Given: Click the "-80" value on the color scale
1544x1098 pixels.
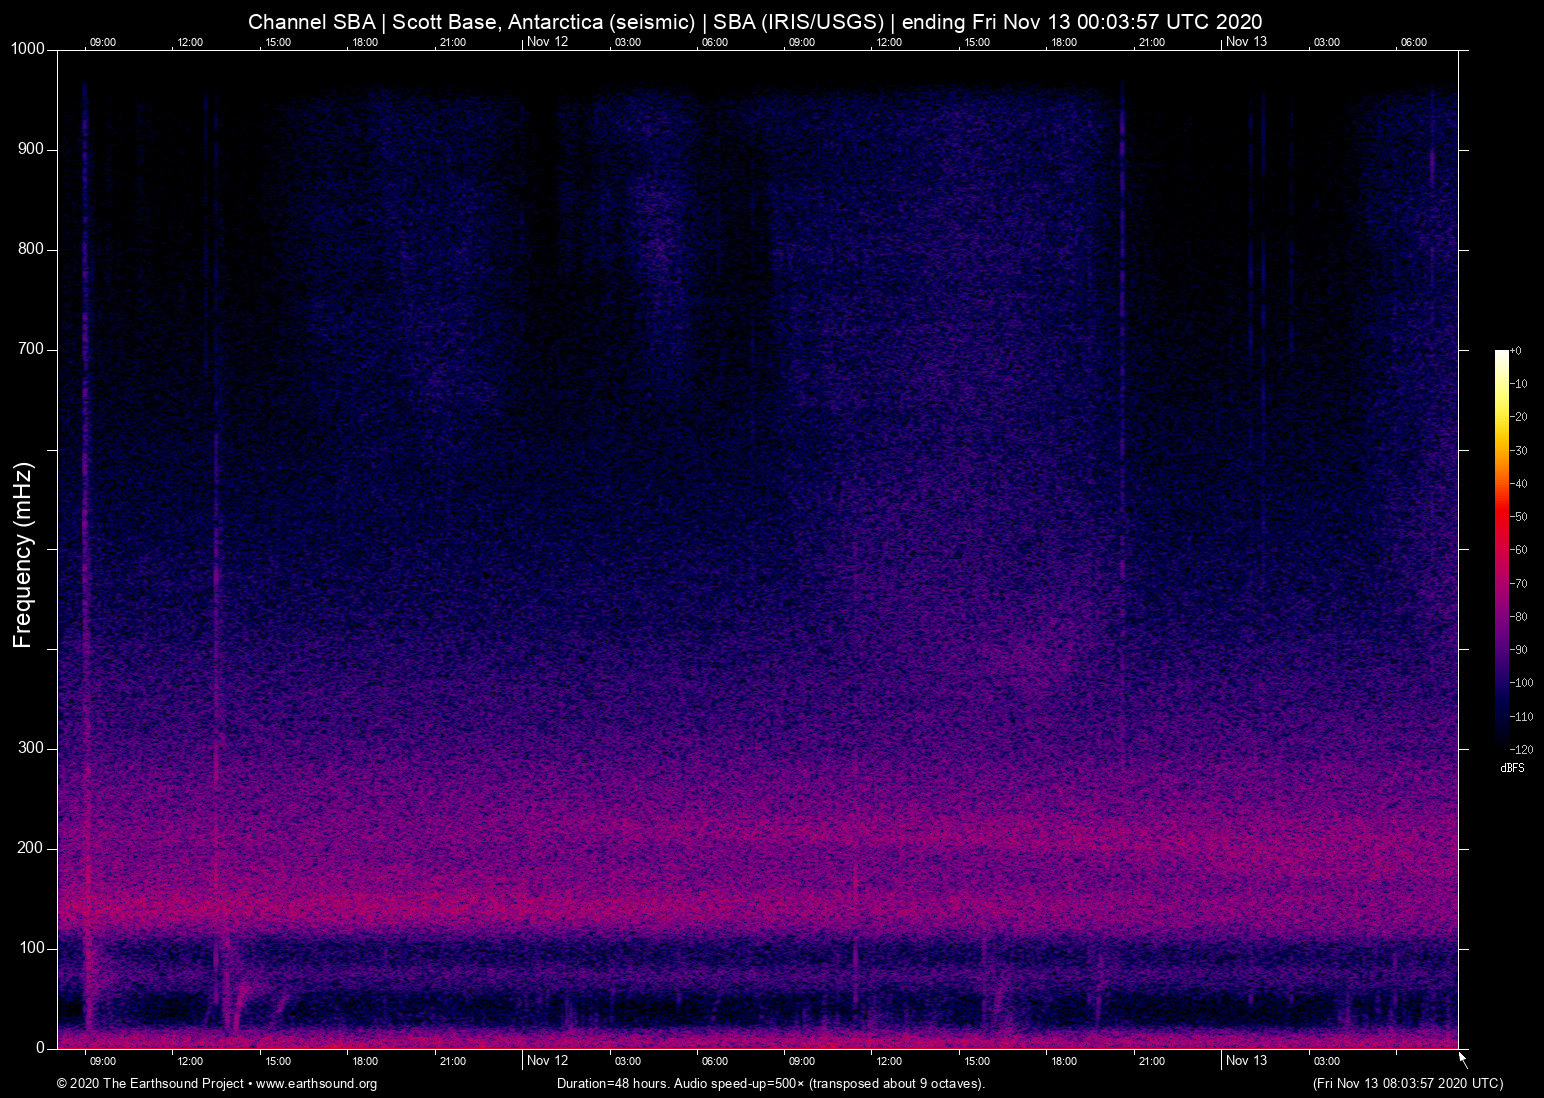Looking at the screenshot, I should [1519, 617].
